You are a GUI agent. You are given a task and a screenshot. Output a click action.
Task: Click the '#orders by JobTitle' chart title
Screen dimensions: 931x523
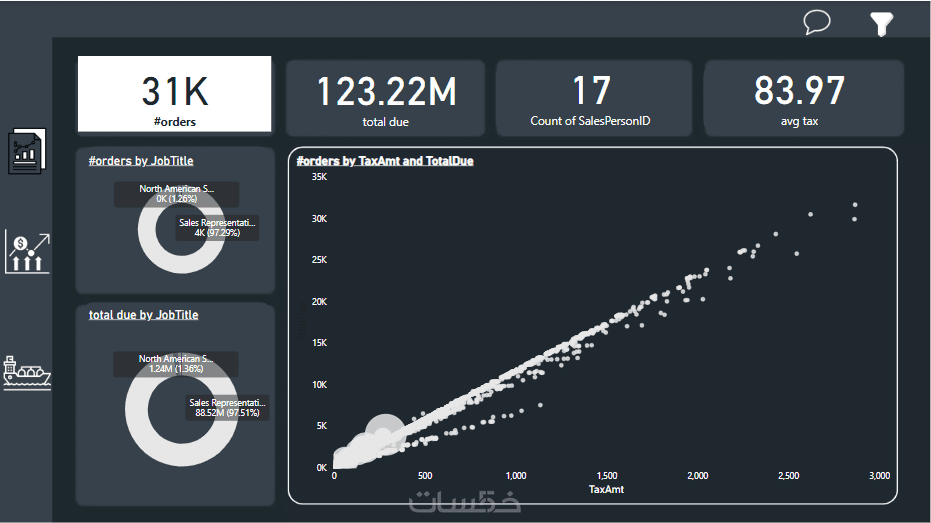tap(141, 161)
